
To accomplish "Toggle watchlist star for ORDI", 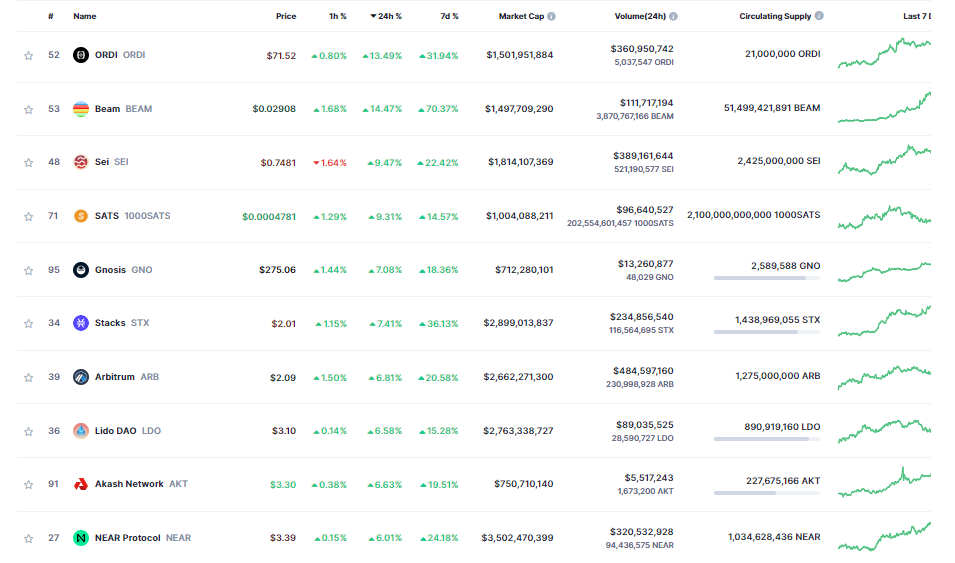I will click(x=28, y=56).
